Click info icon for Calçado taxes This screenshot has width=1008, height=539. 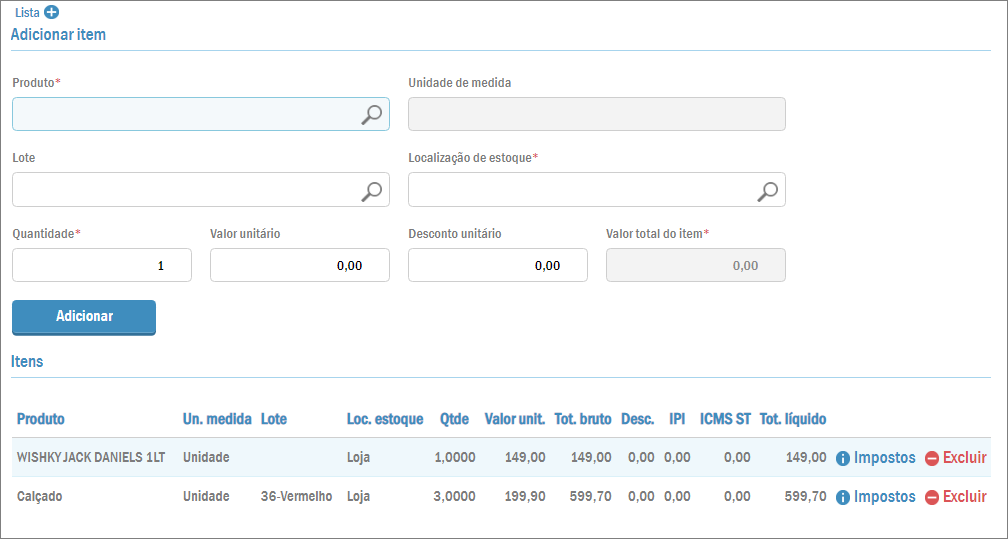842,497
